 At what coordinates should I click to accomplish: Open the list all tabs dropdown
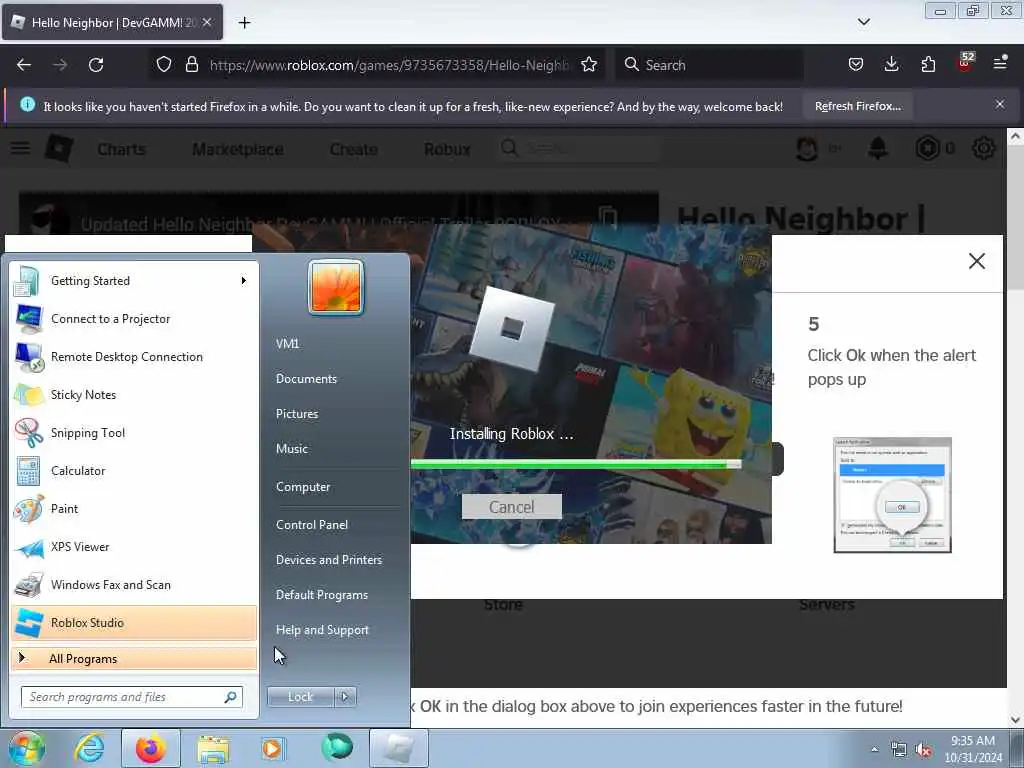pyautogui.click(x=863, y=22)
